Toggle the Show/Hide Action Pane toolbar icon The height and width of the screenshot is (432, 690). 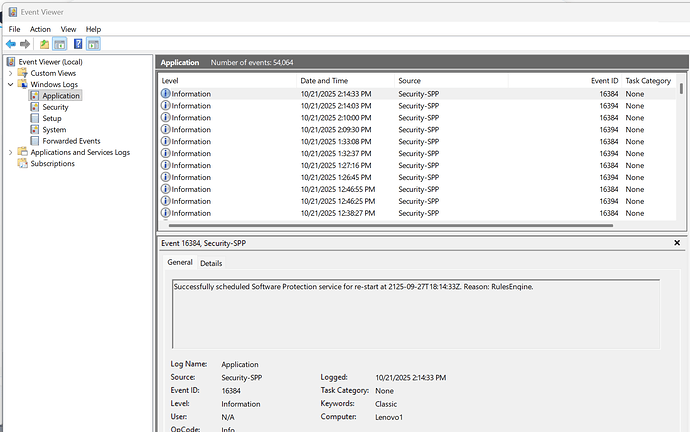click(x=93, y=44)
